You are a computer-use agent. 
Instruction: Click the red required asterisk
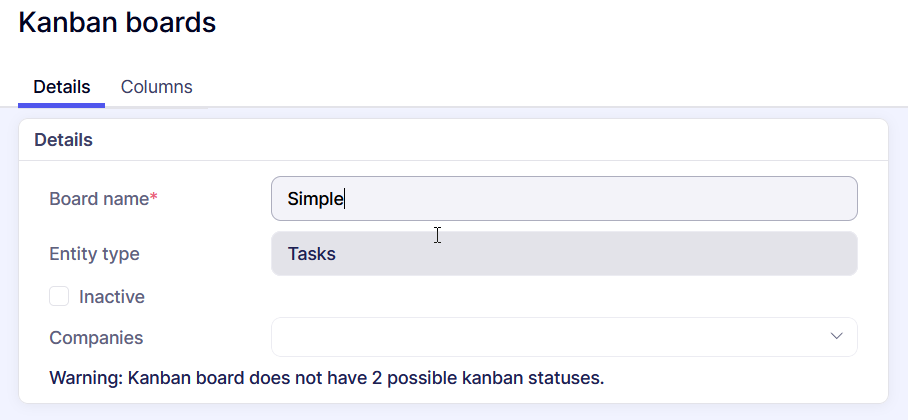pos(154,197)
